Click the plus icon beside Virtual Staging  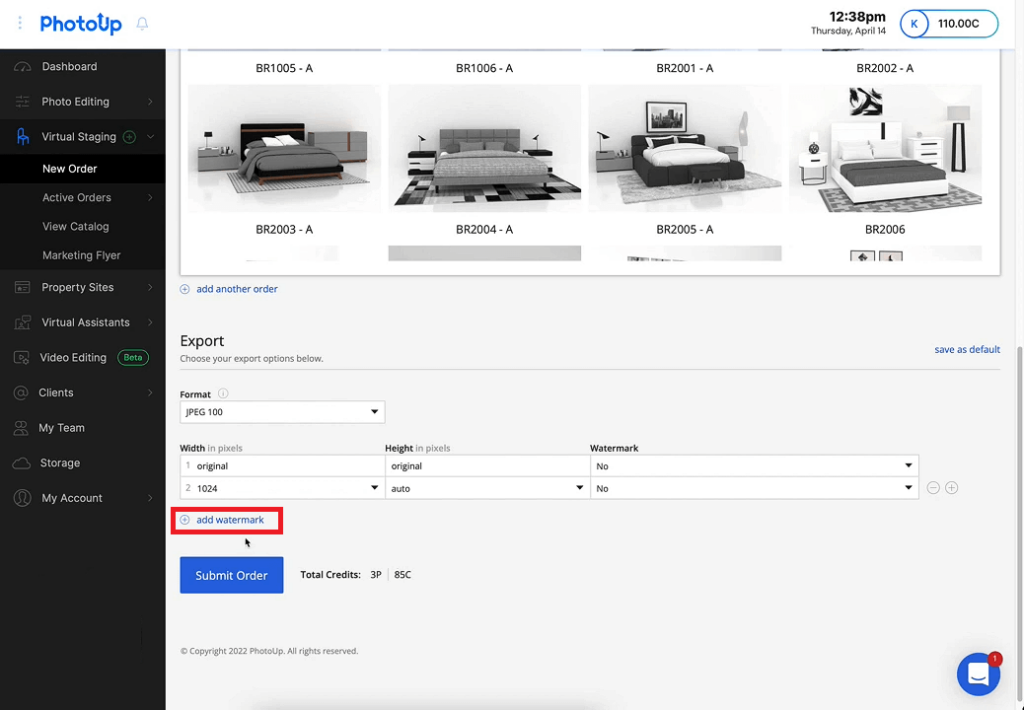[x=129, y=137]
